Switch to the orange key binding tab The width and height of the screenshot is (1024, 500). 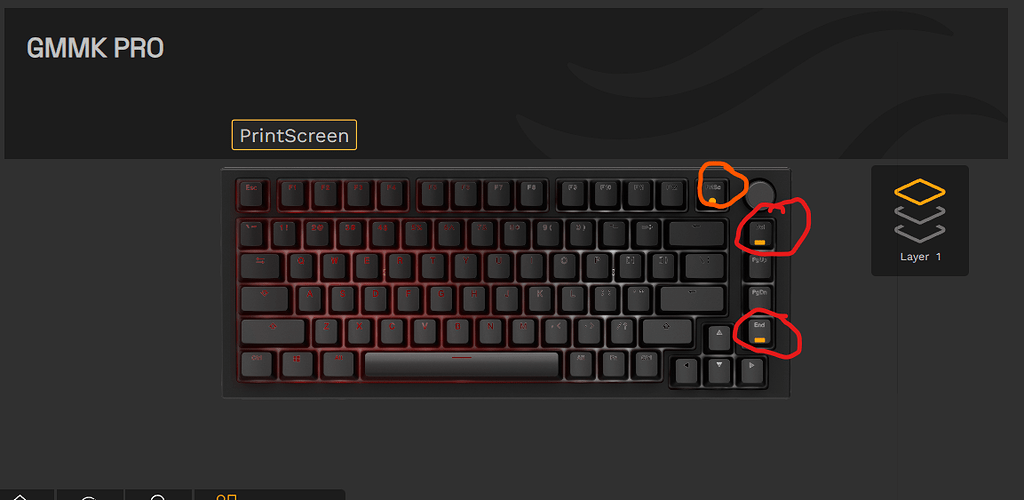pos(226,497)
